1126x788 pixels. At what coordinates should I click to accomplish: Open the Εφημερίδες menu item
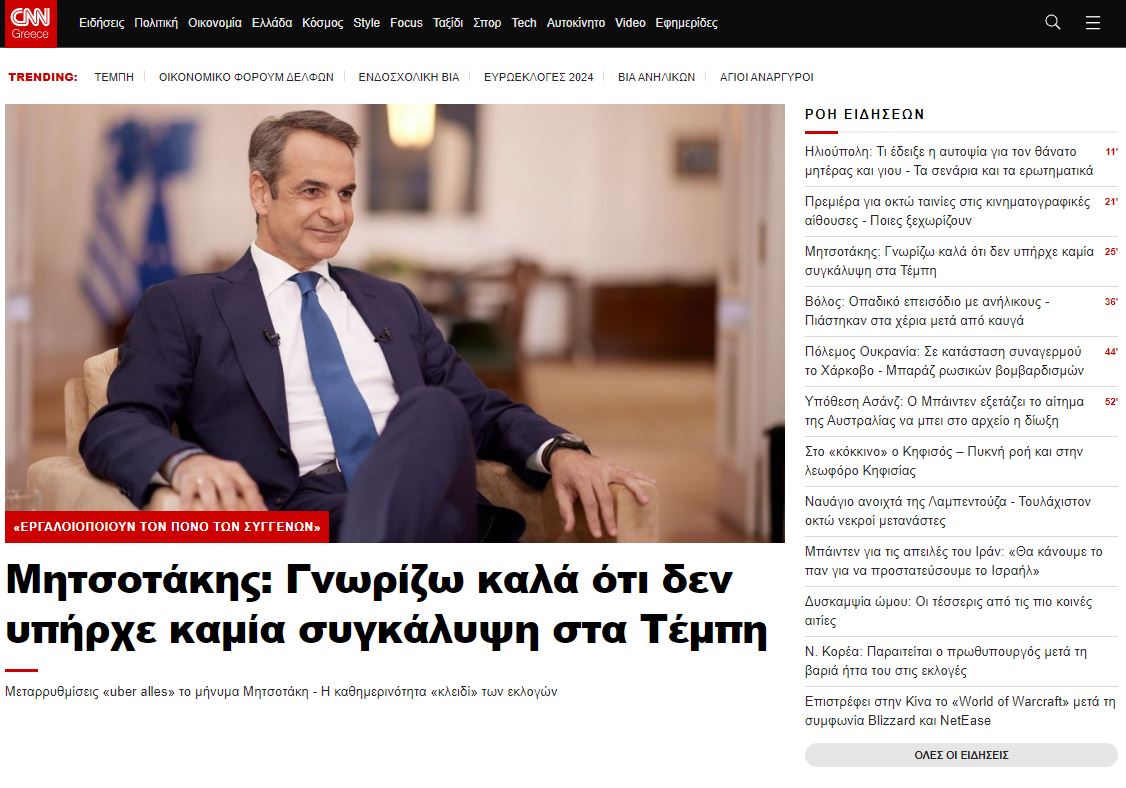pyautogui.click(x=687, y=23)
